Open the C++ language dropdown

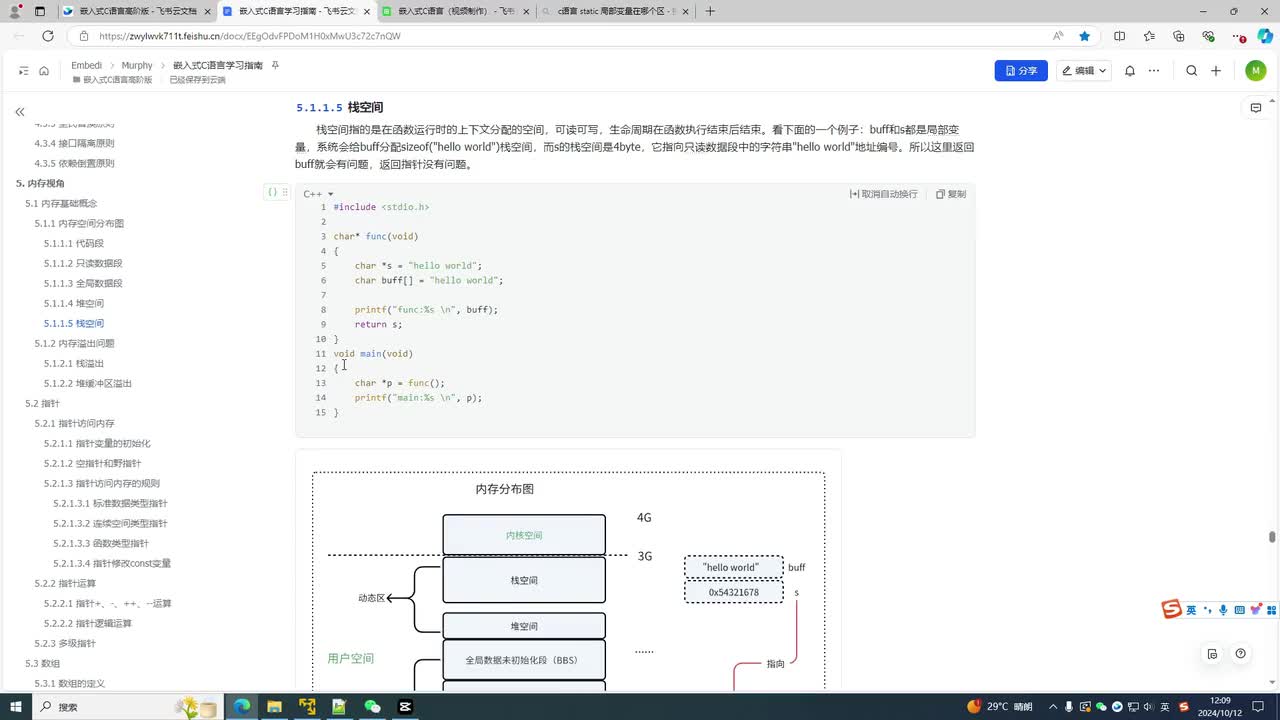tap(318, 194)
